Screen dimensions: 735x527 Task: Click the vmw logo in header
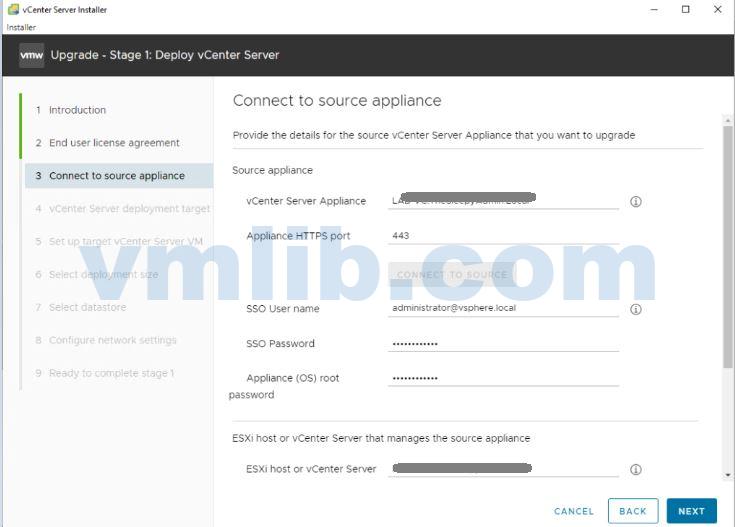coord(32,55)
